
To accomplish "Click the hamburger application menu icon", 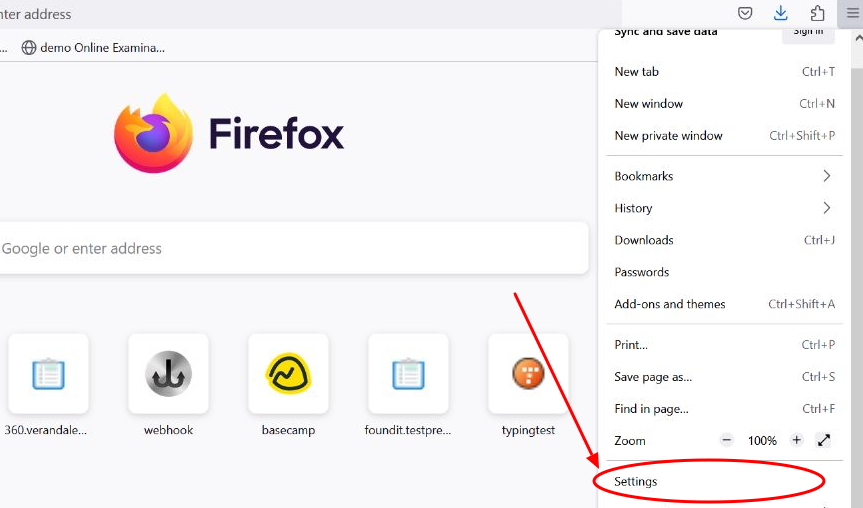I will coord(852,13).
